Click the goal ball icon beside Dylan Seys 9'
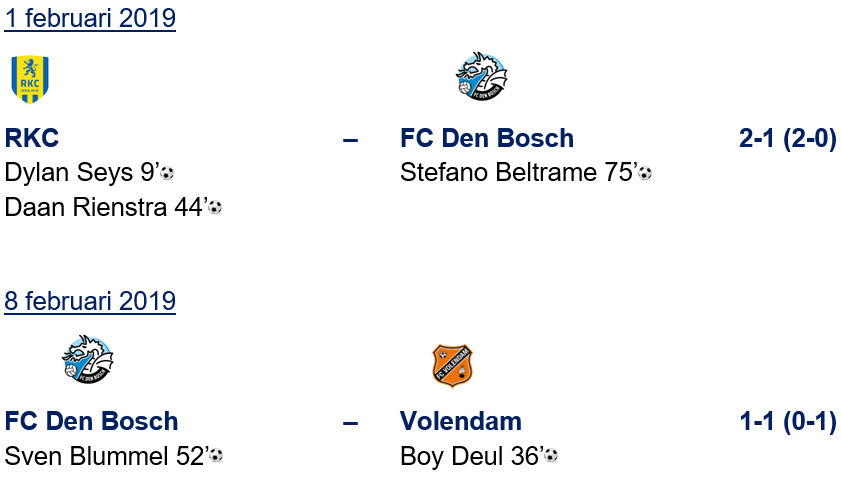Image resolution: width=841 pixels, height=482 pixels. pos(167,173)
